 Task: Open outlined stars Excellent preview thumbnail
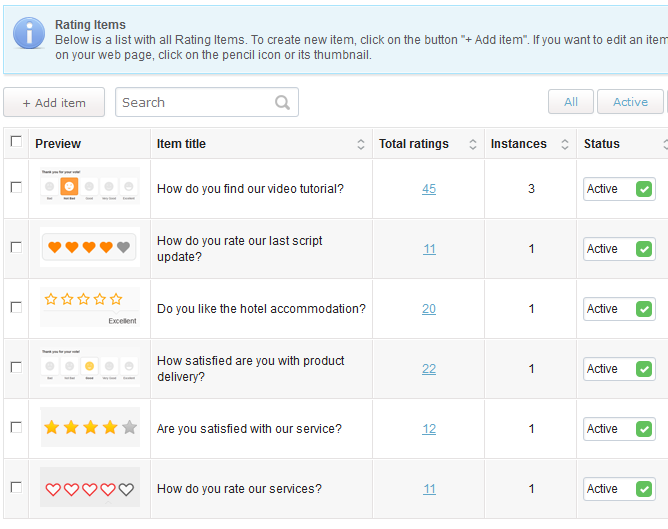click(90, 307)
